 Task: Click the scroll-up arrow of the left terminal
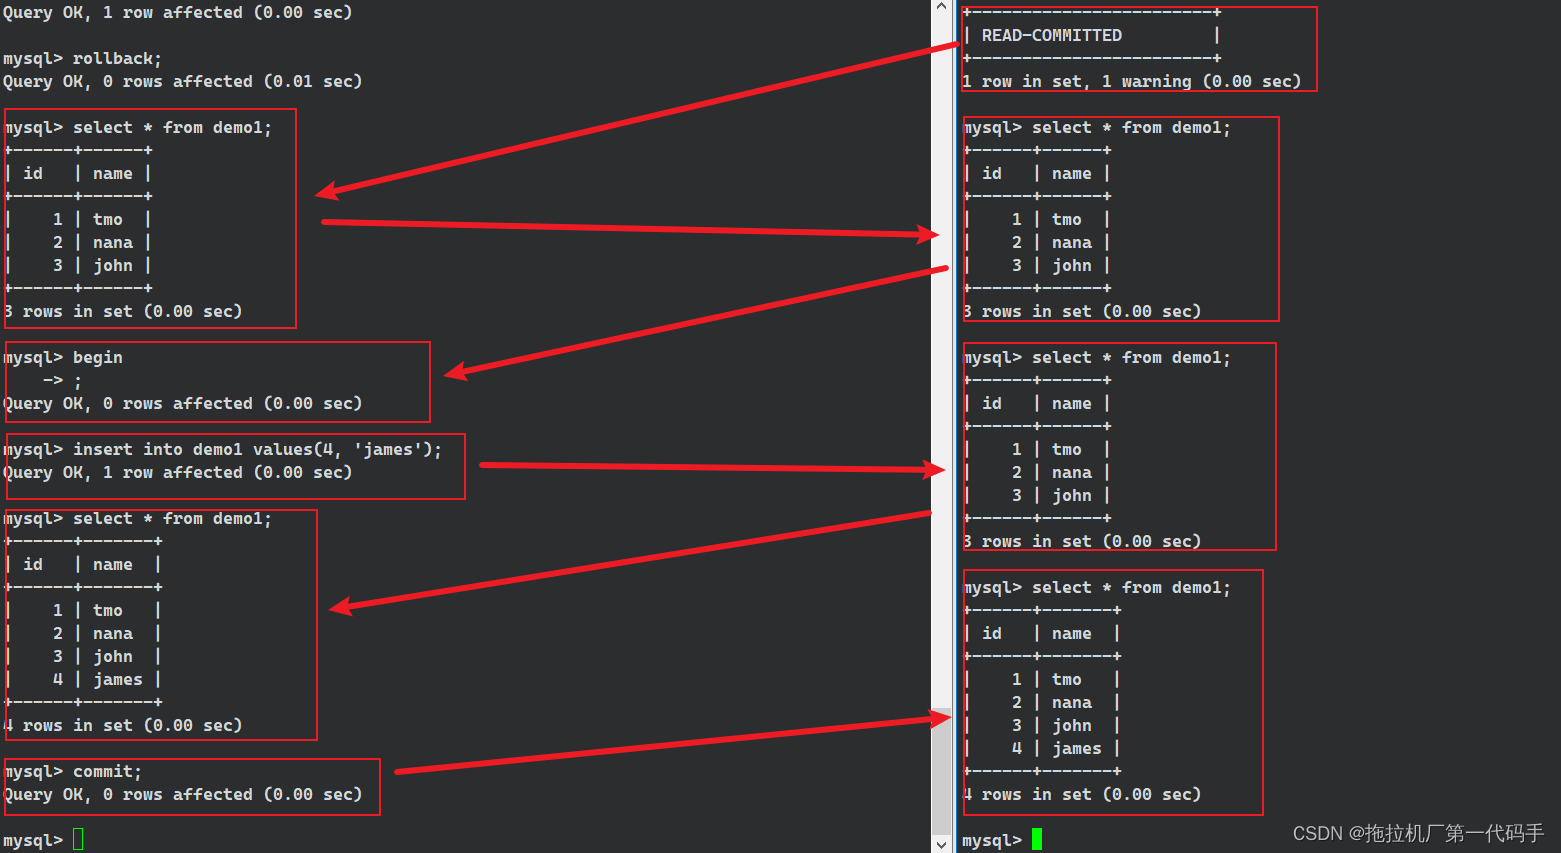coord(941,8)
